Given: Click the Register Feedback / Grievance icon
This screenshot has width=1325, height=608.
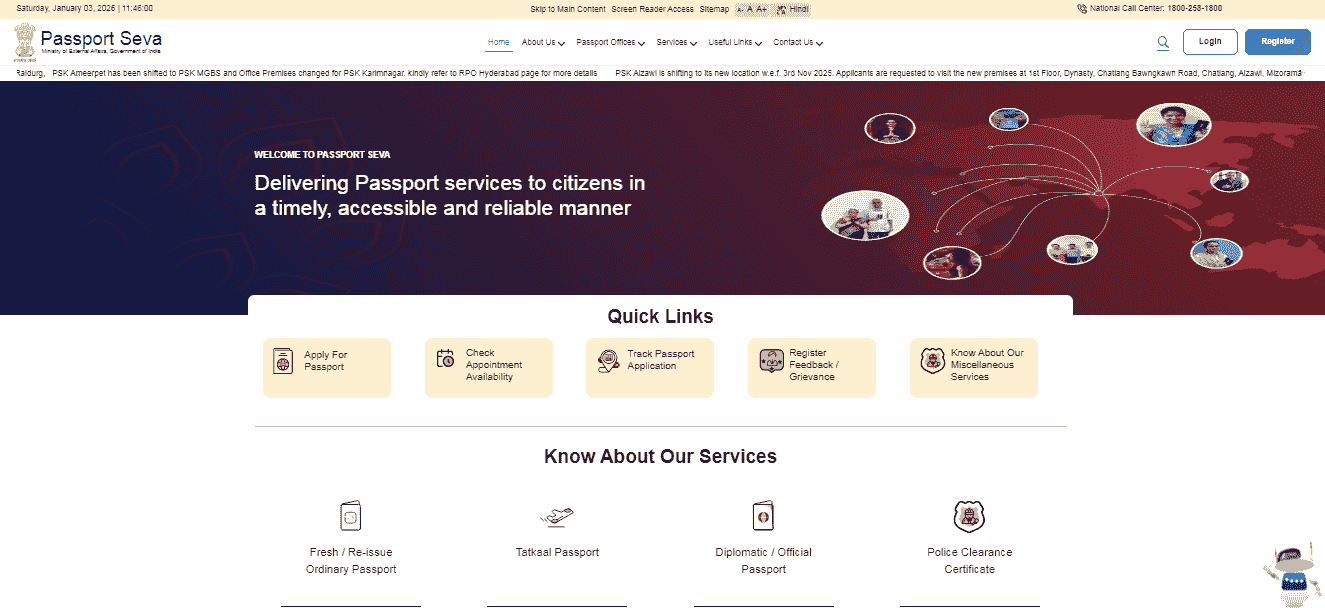Looking at the screenshot, I should click(x=770, y=360).
